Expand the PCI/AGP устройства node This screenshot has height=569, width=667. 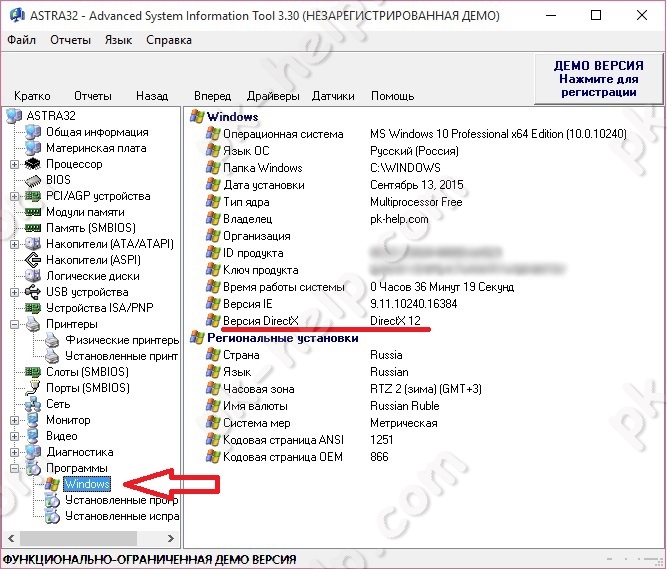tap(14, 196)
